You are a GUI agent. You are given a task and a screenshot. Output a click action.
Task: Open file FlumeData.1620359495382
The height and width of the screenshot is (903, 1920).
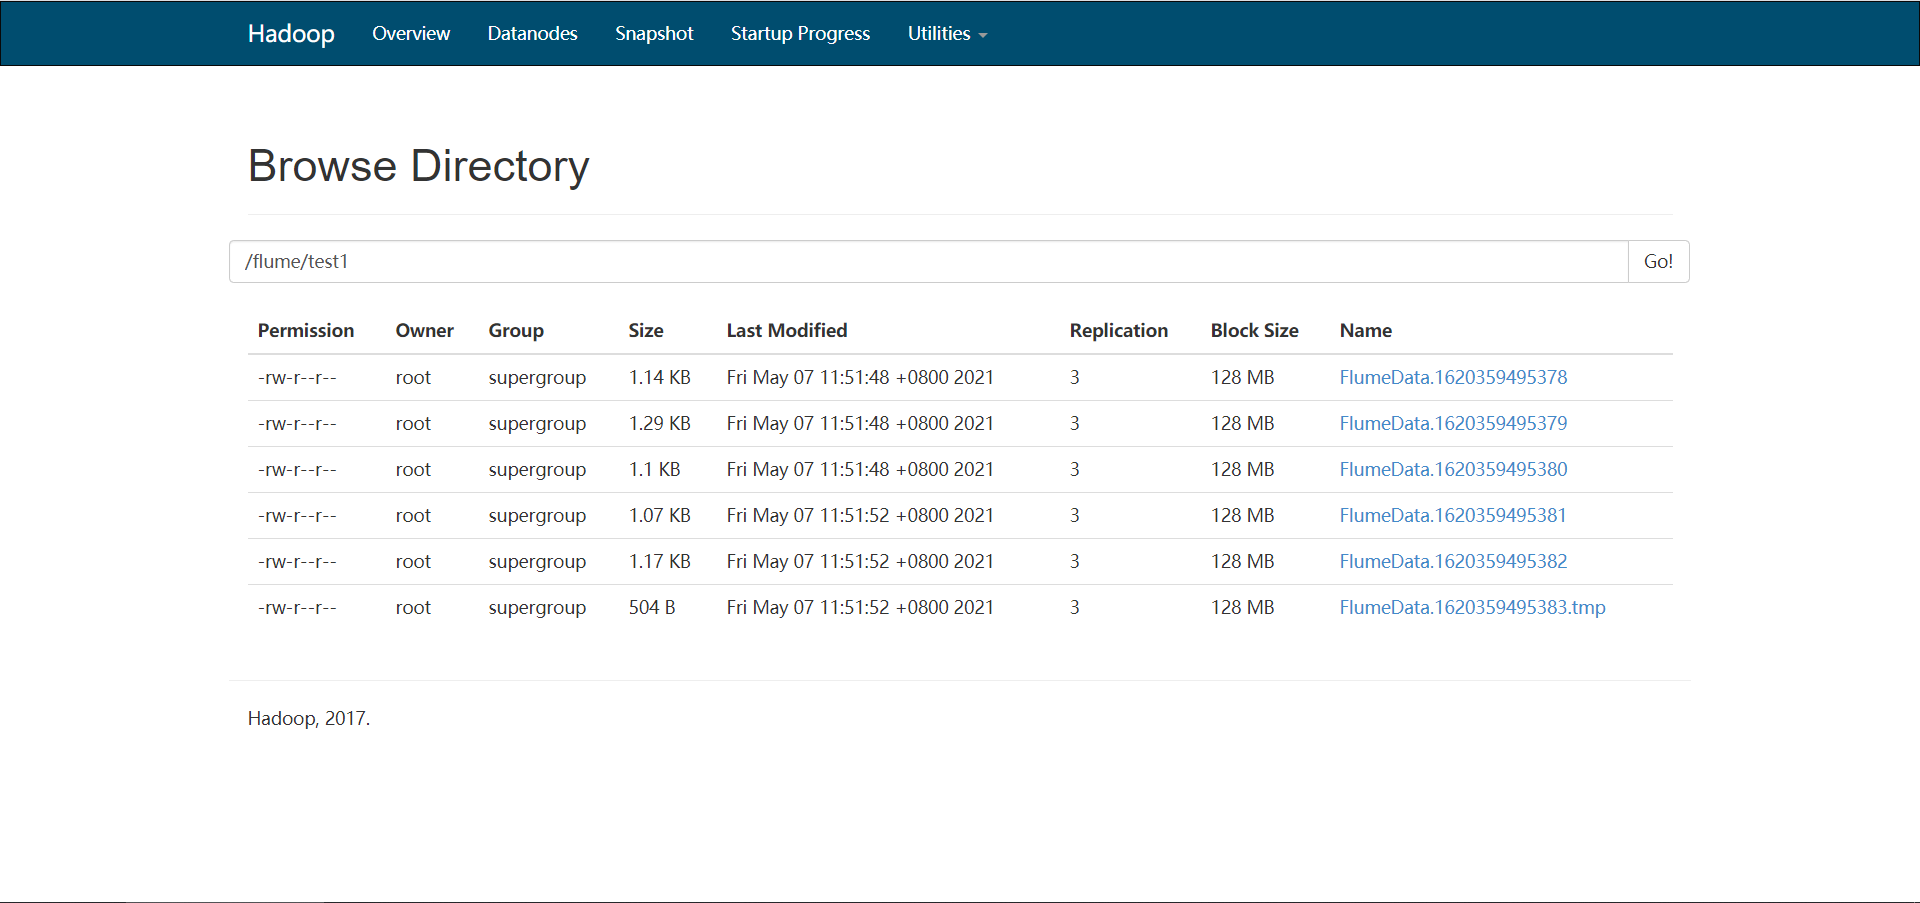coord(1453,561)
